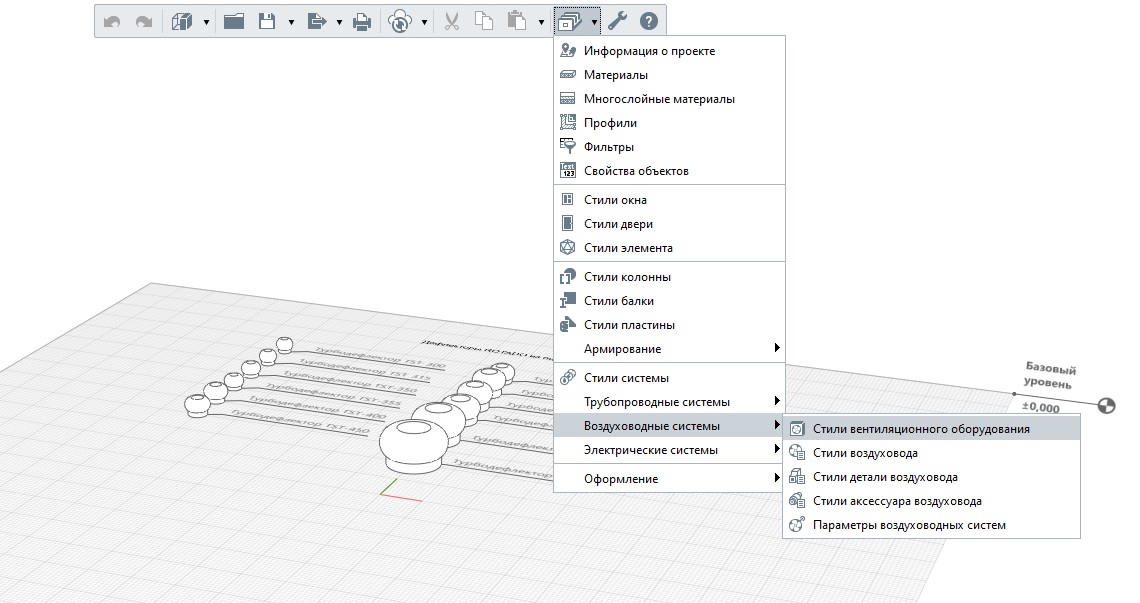This screenshot has width=1140, height=603.
Task: Choose 'Стили аксессуара воздуховода' submenu item
Action: click(x=931, y=501)
